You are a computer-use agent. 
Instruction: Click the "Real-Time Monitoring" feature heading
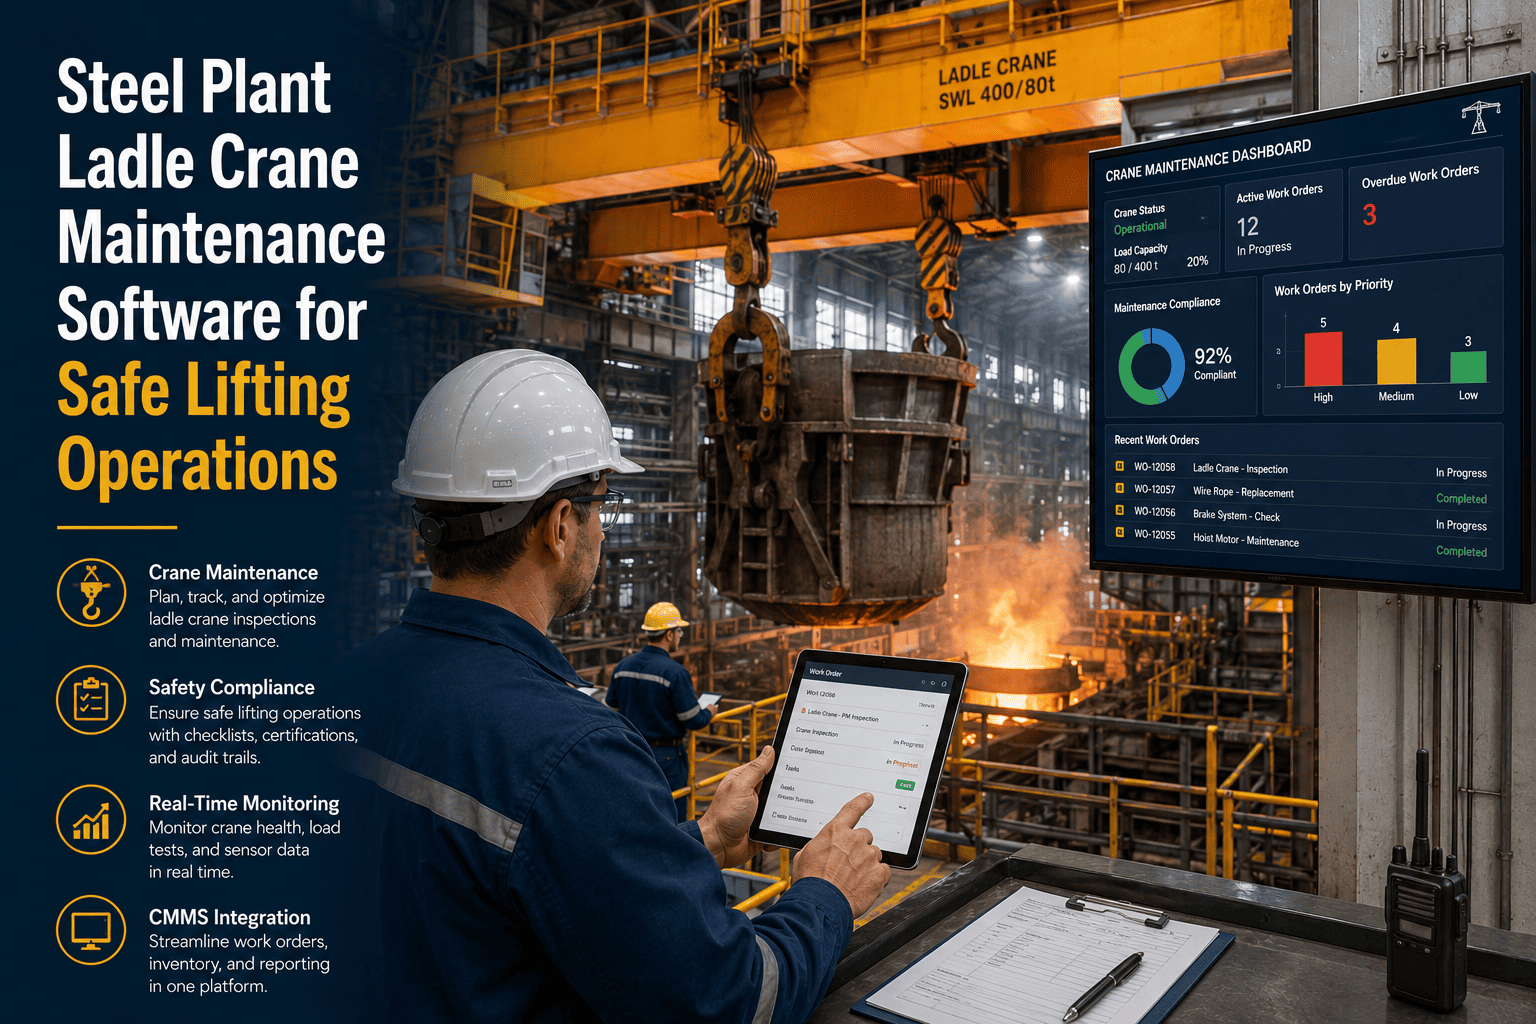(244, 803)
